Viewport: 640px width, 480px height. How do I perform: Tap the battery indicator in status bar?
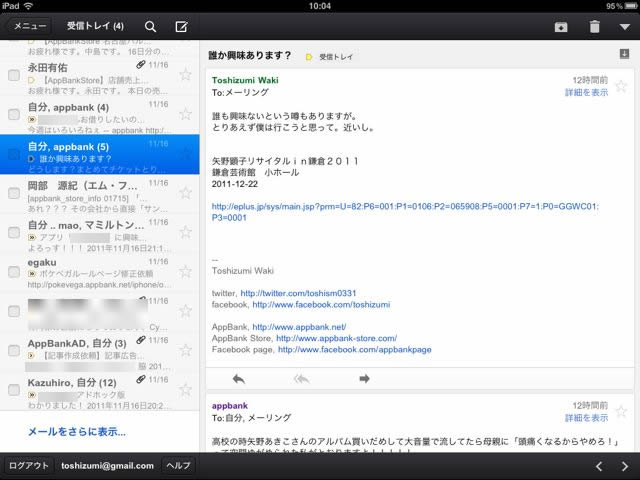click(631, 6)
